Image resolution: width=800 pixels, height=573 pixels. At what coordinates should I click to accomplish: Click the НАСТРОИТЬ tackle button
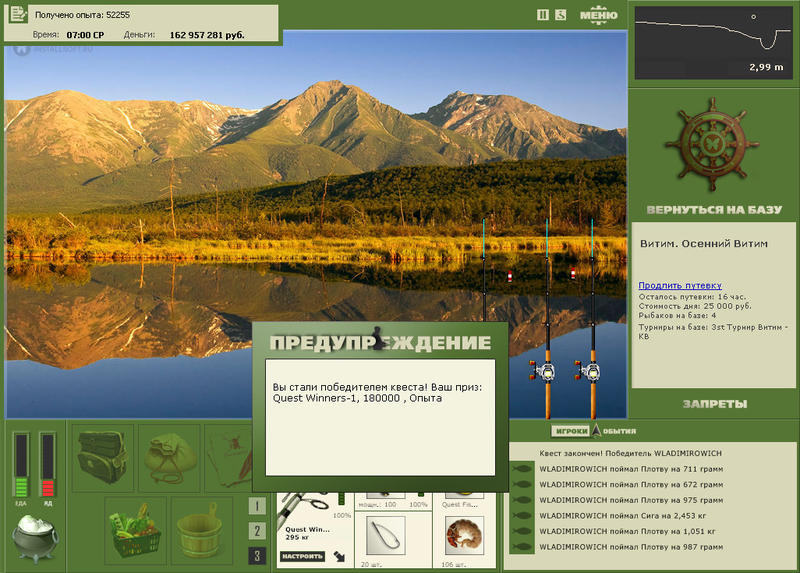302,556
